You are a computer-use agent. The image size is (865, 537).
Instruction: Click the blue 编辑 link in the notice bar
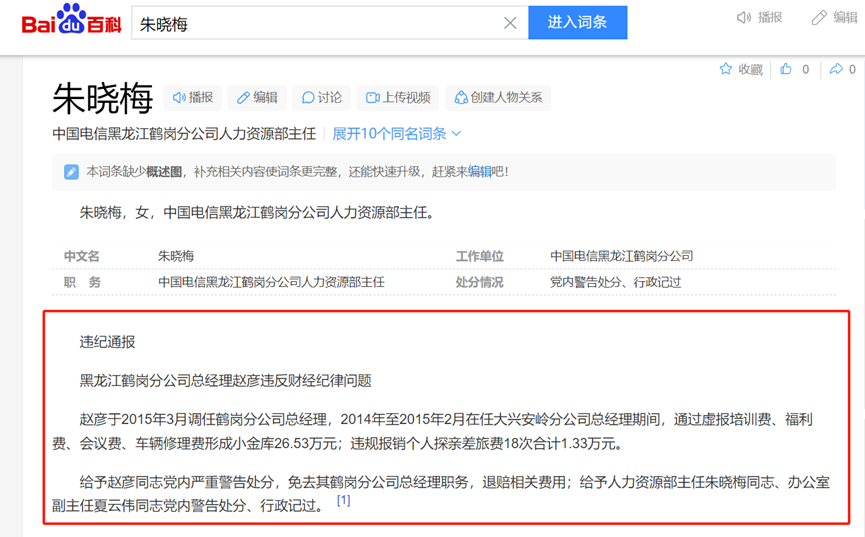click(479, 172)
